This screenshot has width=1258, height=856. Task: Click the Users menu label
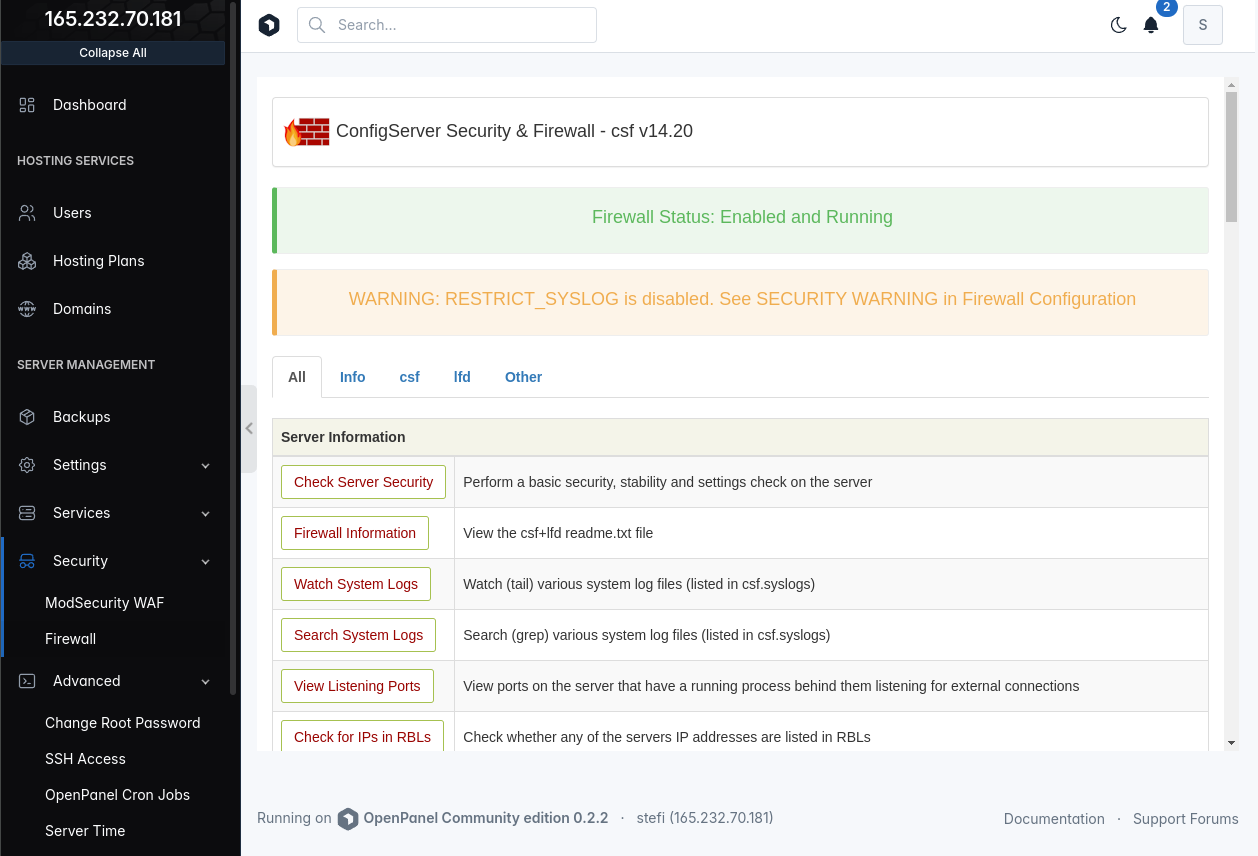click(x=72, y=213)
